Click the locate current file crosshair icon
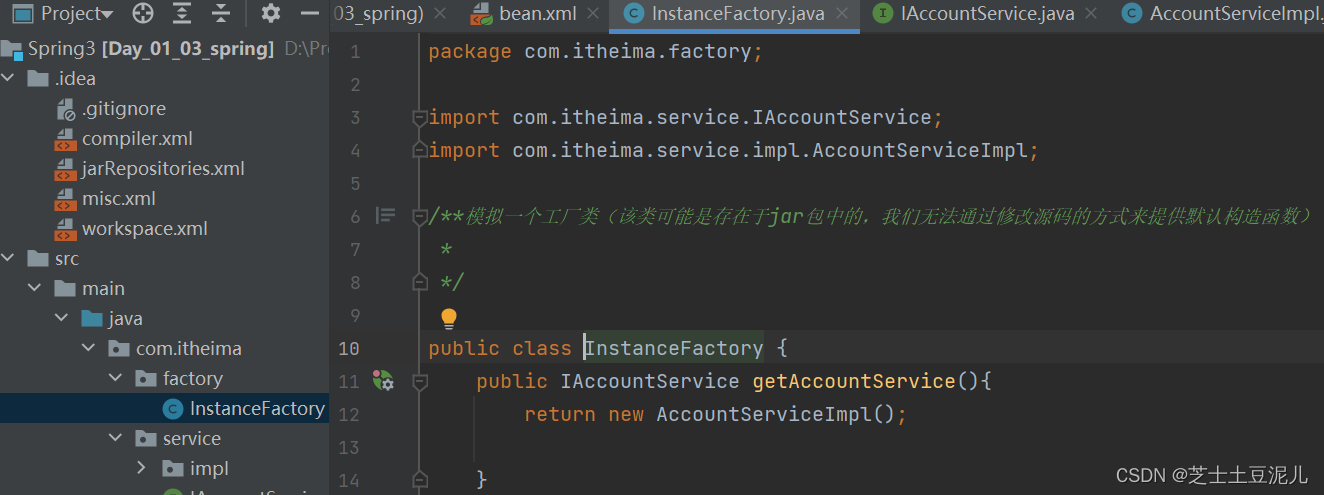 coord(143,14)
